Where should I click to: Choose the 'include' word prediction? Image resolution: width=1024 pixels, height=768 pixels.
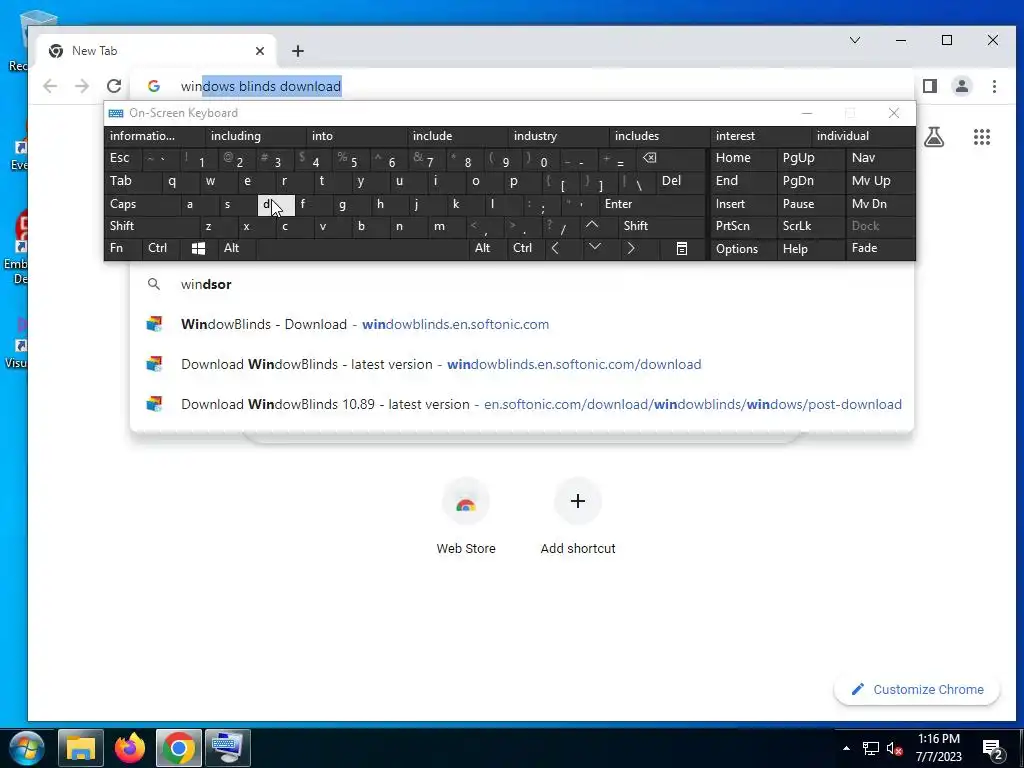click(457, 136)
